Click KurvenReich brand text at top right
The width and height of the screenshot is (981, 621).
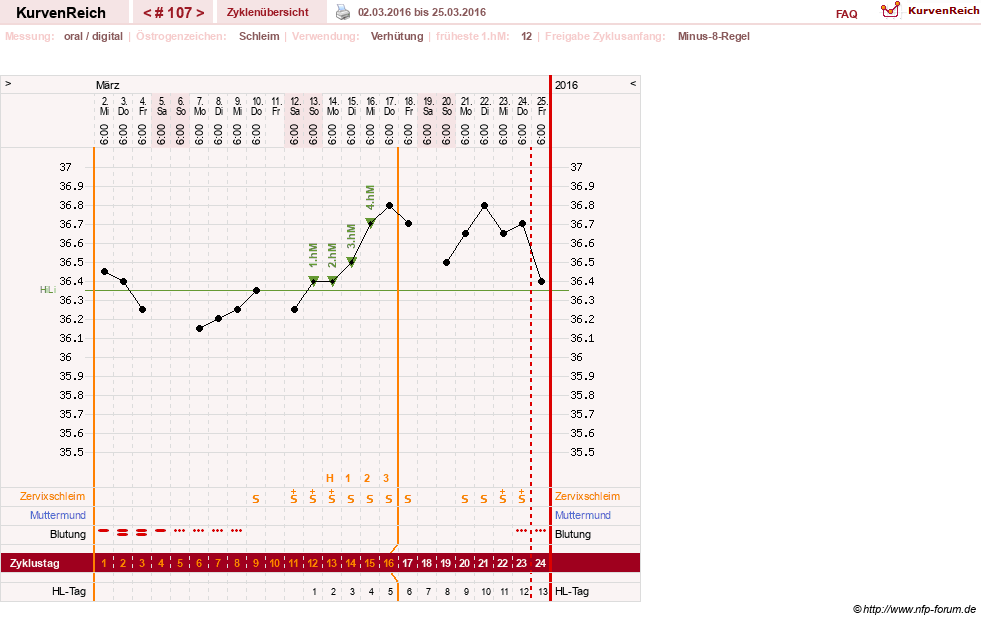pyautogui.click(x=942, y=11)
